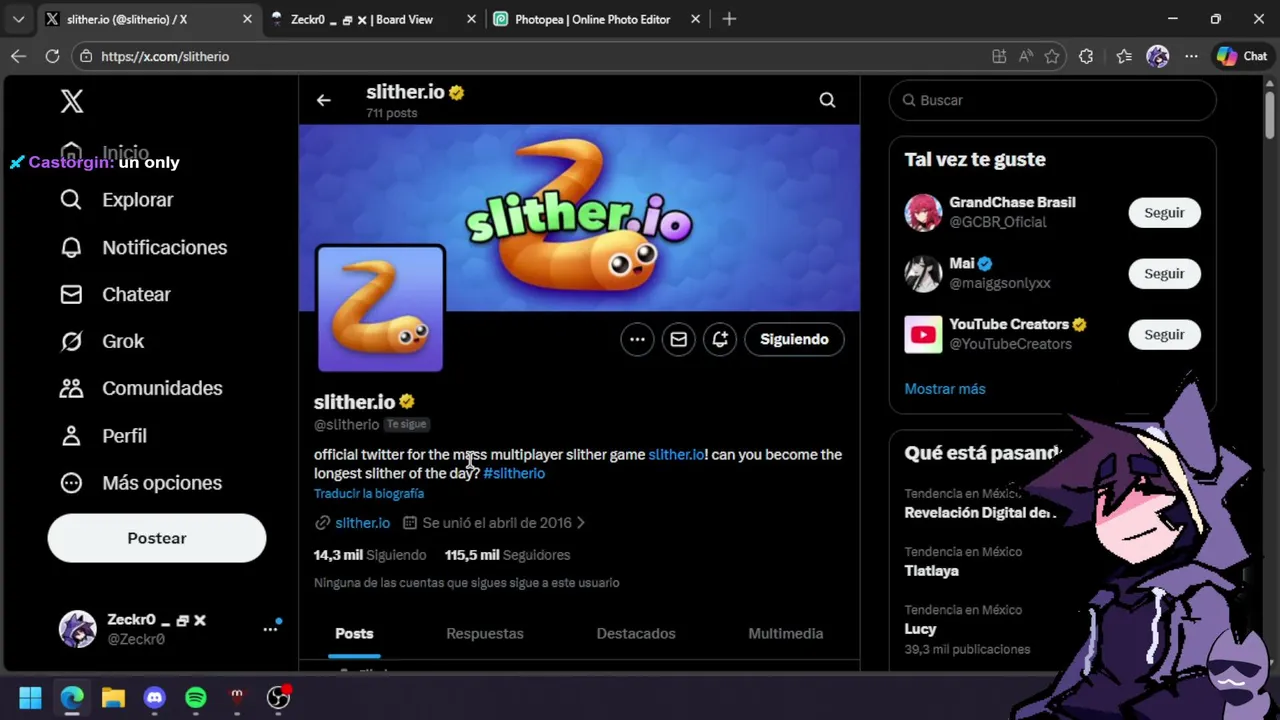Click the Buscar search field
This screenshot has height=720, width=1280.
pos(1052,100)
